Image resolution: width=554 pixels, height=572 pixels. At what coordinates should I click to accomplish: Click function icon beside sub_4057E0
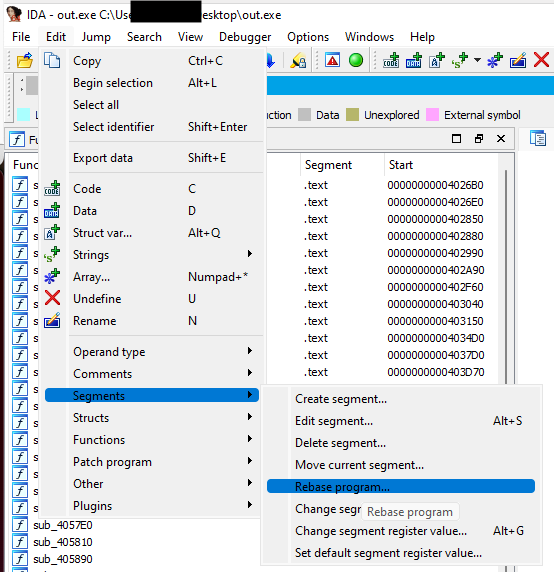coord(20,525)
